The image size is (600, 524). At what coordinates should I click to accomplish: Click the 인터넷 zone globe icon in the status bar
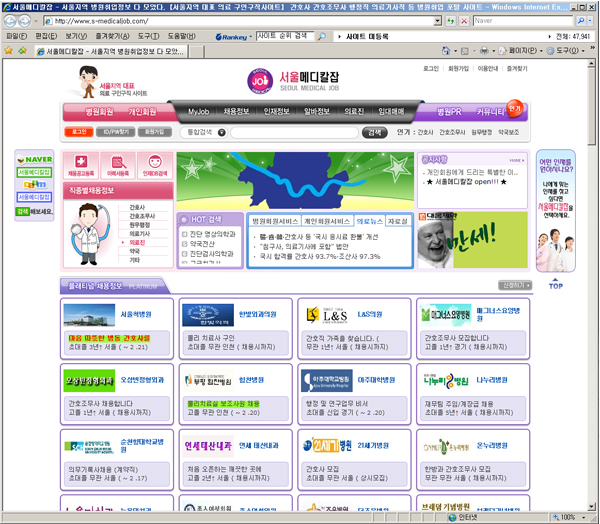pyautogui.click(x=453, y=517)
